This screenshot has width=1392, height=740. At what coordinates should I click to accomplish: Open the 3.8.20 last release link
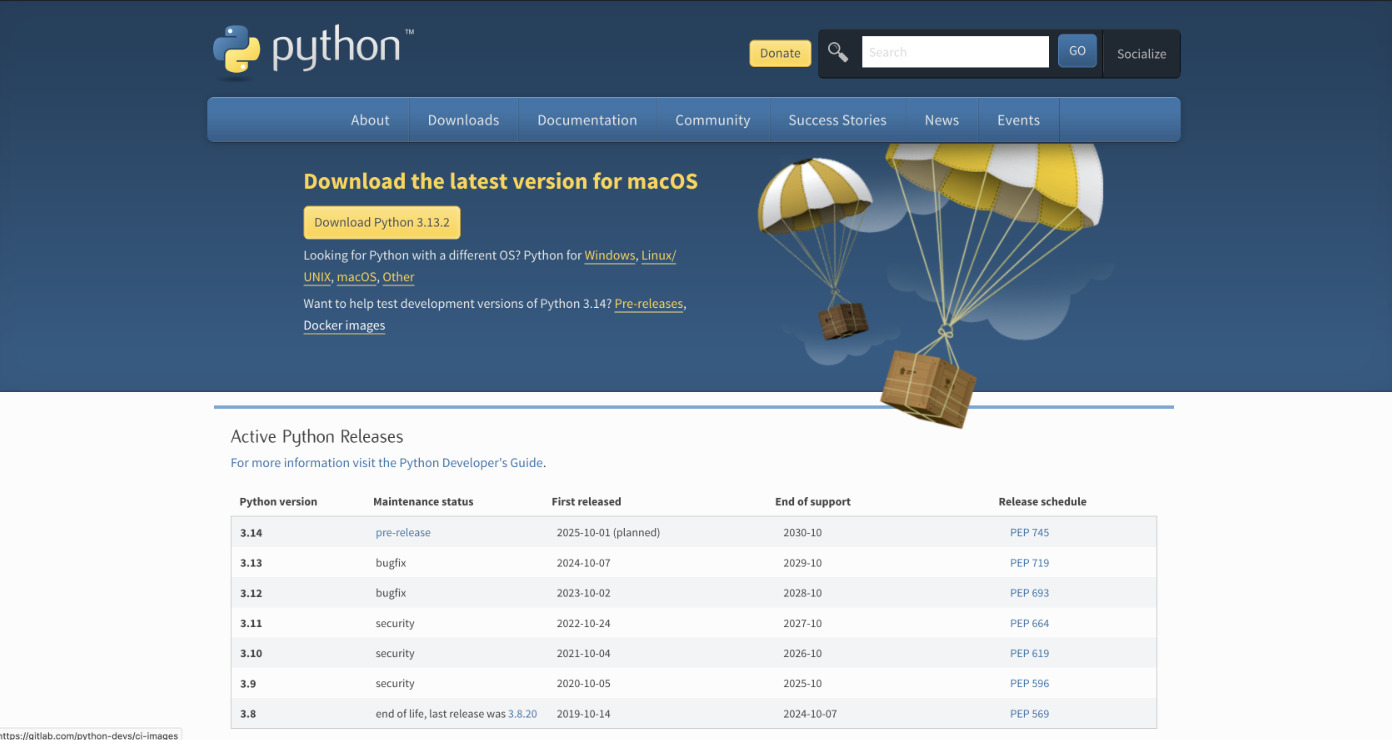(x=522, y=714)
